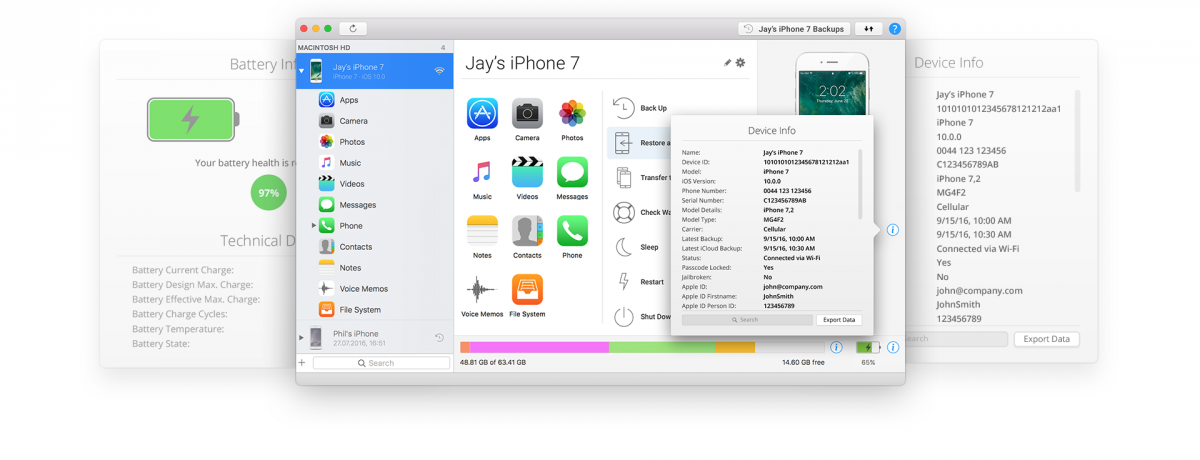The width and height of the screenshot is (1200, 460).
Task: Click the '14.60 GB free' storage text
Action: pyautogui.click(x=802, y=362)
